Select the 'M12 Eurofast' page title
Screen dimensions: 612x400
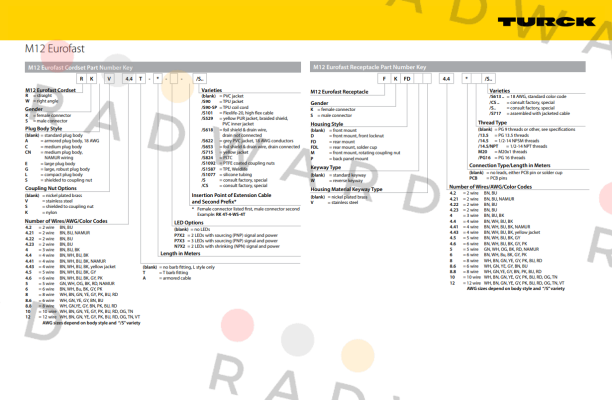(54, 49)
